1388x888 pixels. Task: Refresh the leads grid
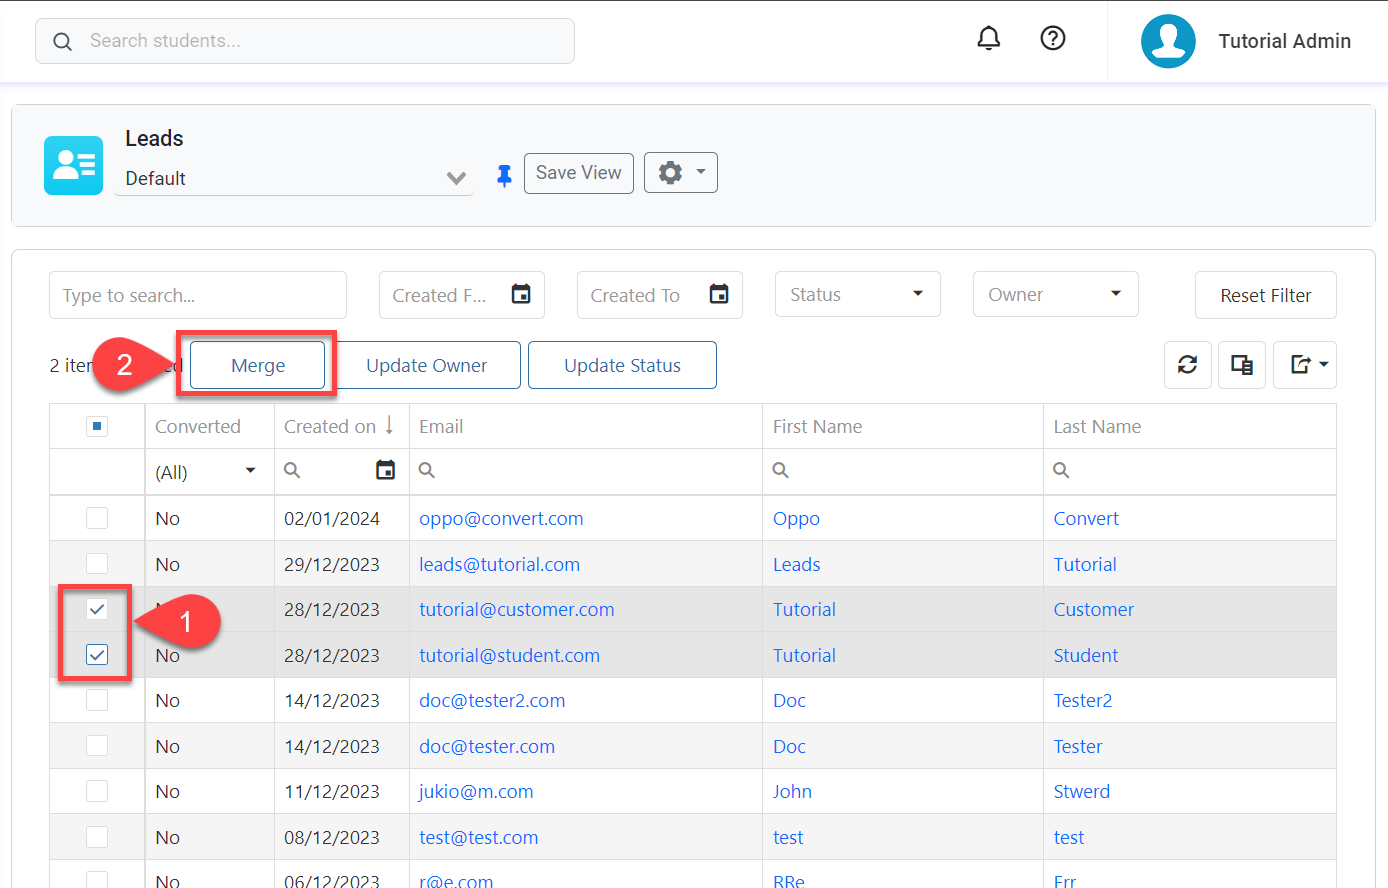coord(1188,365)
